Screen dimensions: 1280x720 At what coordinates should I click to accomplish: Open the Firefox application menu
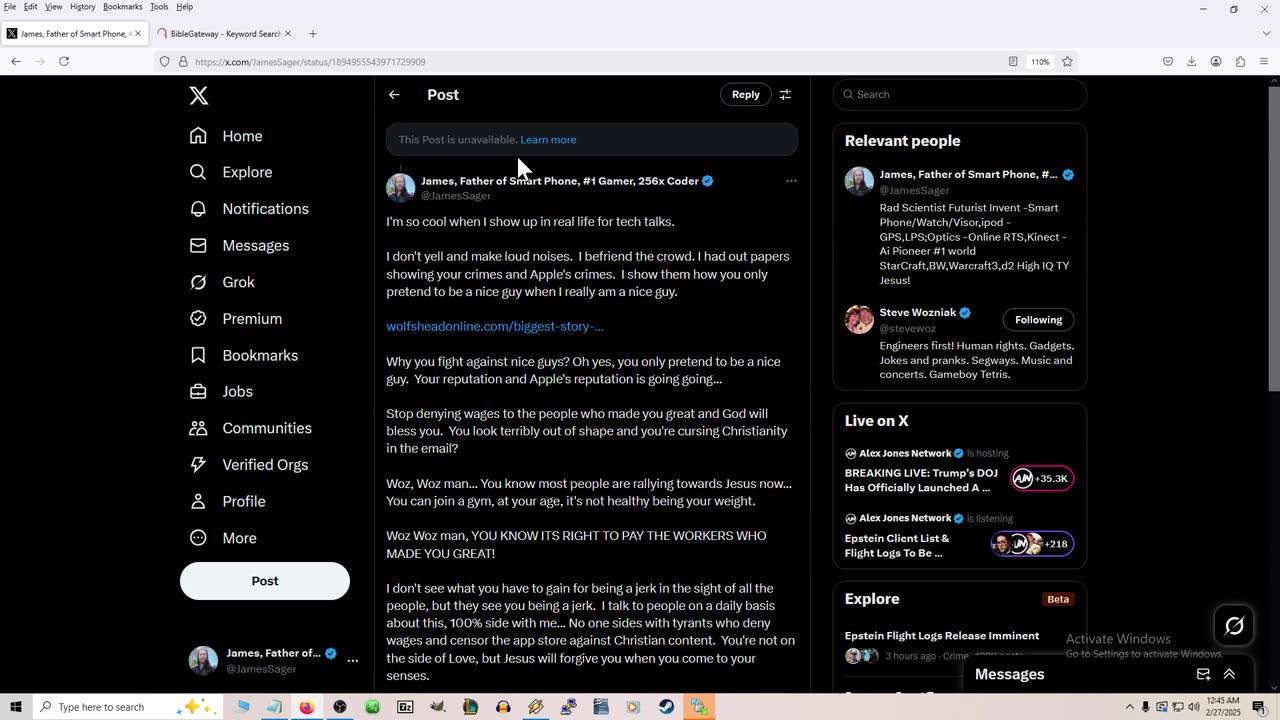pos(1264,61)
